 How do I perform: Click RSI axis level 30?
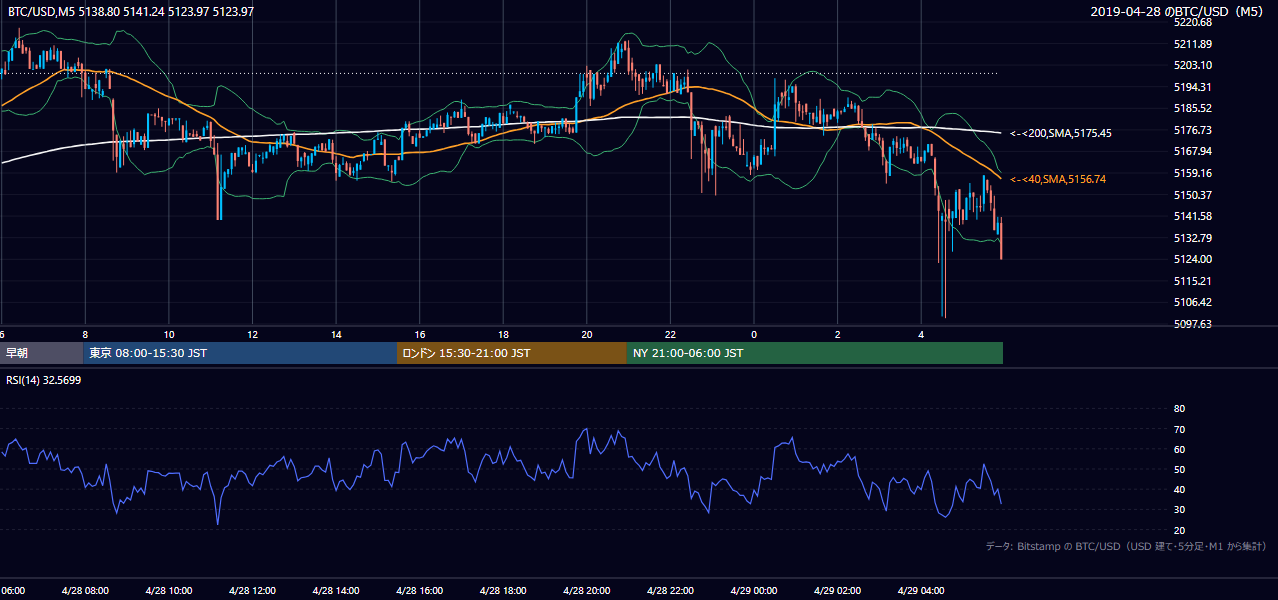pos(1179,510)
